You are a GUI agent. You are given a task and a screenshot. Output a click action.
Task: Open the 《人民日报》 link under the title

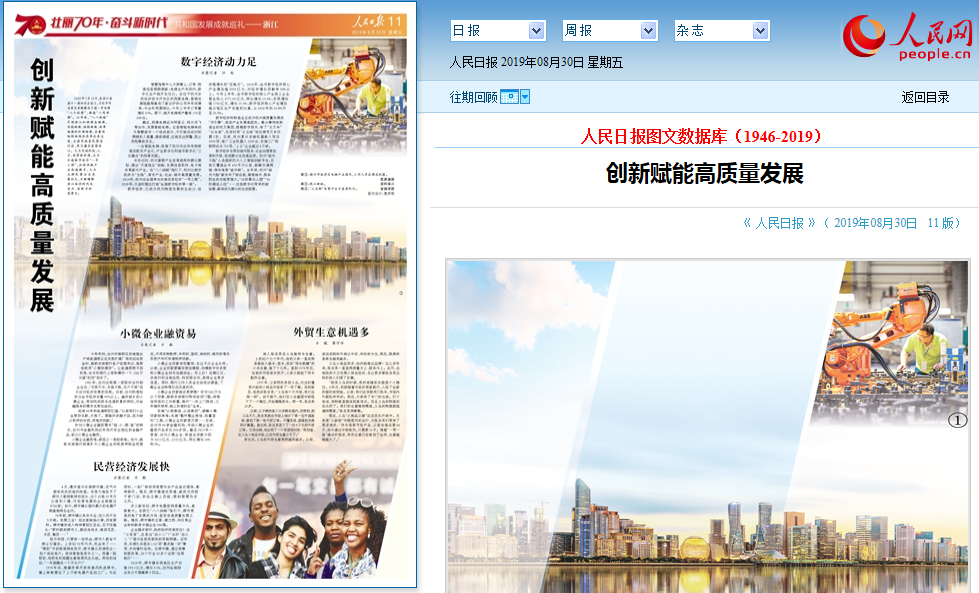[780, 223]
